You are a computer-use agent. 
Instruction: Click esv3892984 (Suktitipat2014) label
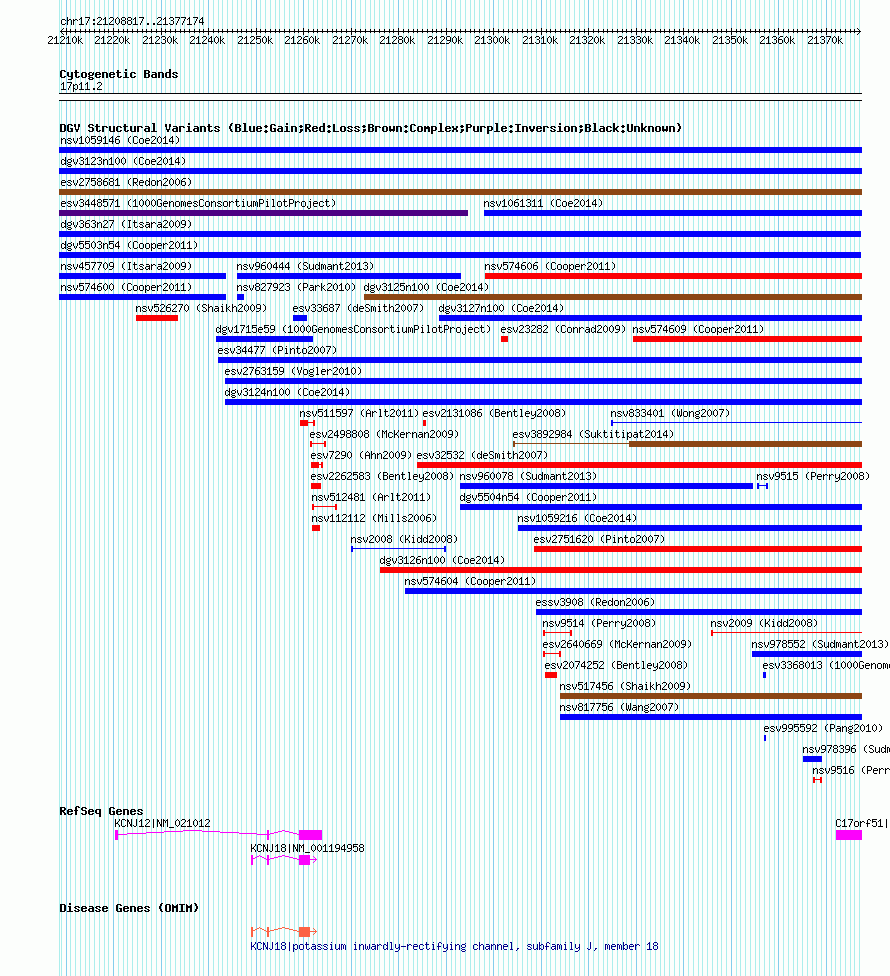coord(593,434)
